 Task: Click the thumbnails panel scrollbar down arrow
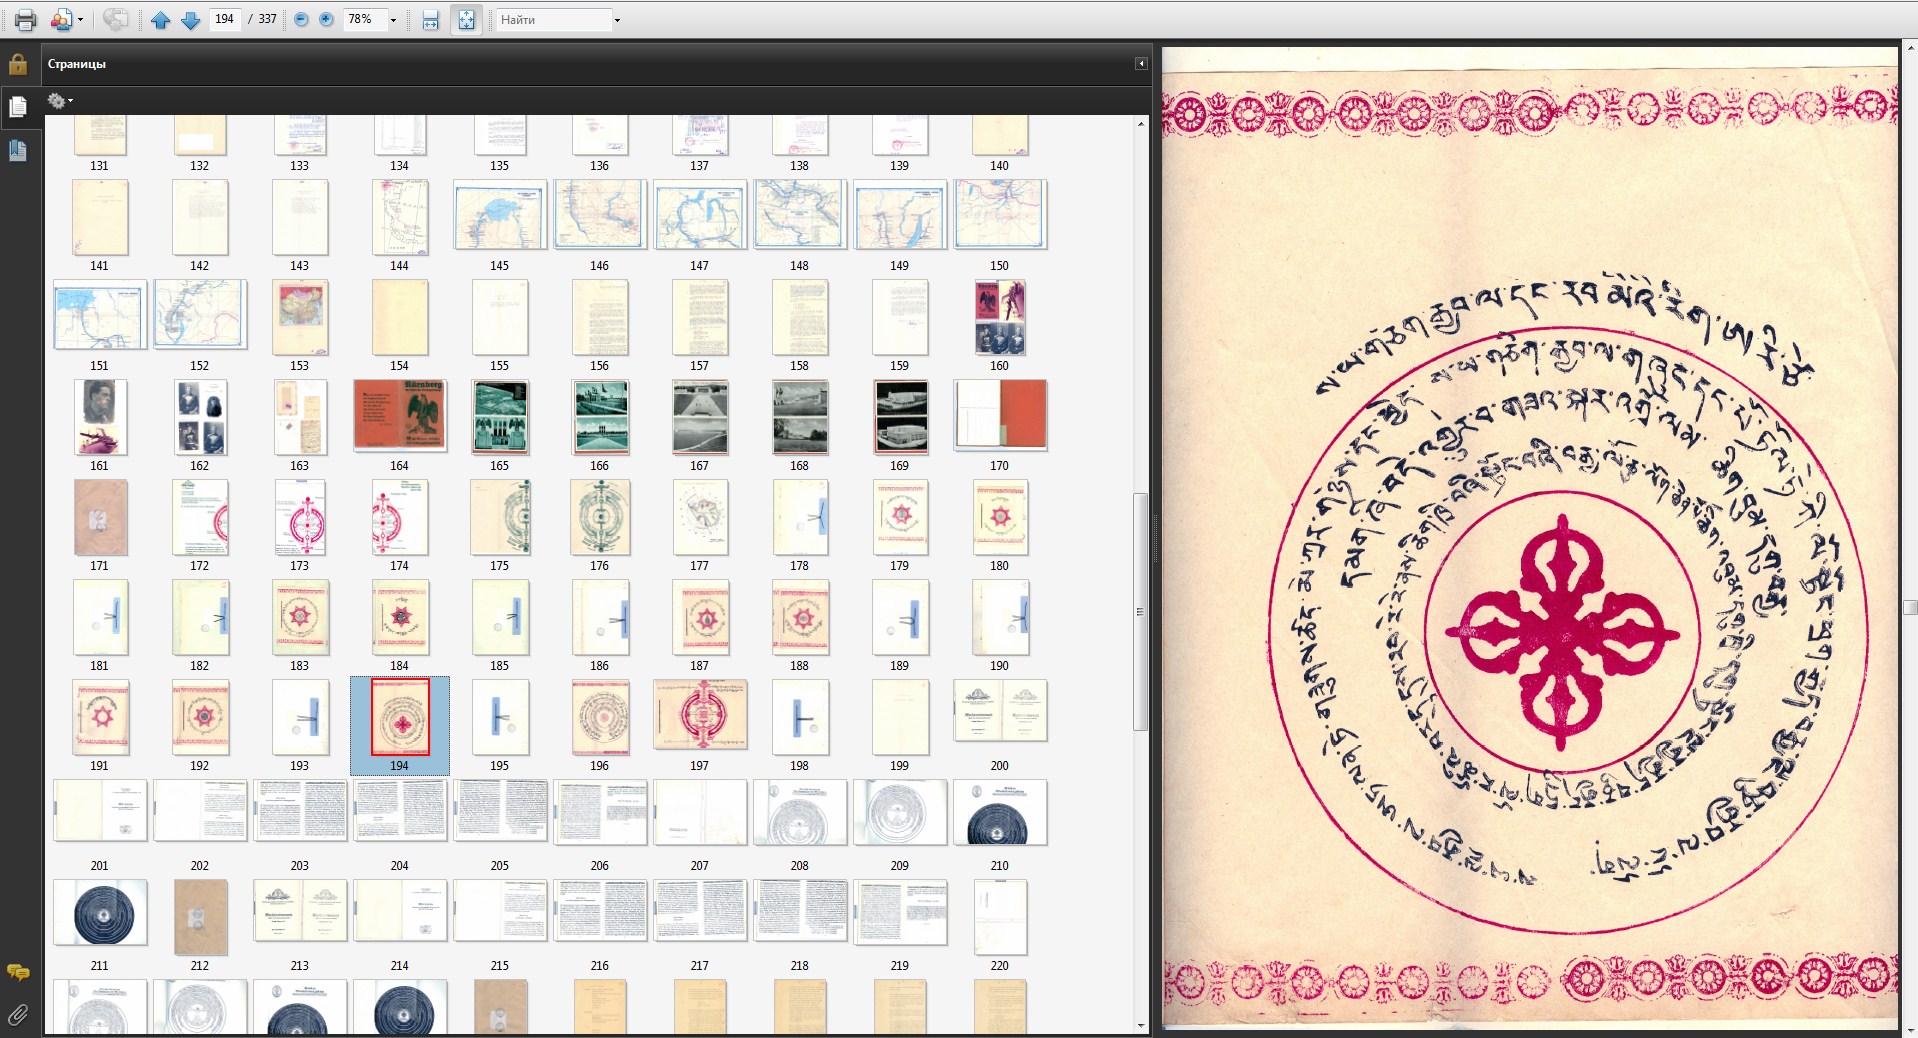click(1141, 1025)
